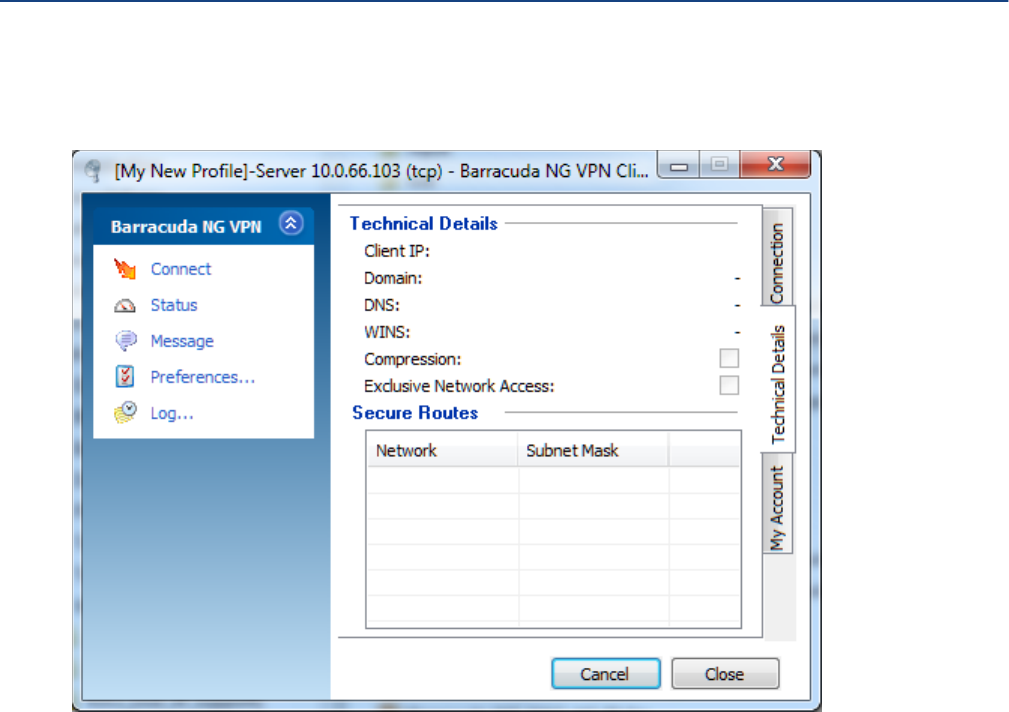Image resolution: width=1009 pixels, height=712 pixels.
Task: Click the VPN app icon in title bar
Action: (x=93, y=171)
